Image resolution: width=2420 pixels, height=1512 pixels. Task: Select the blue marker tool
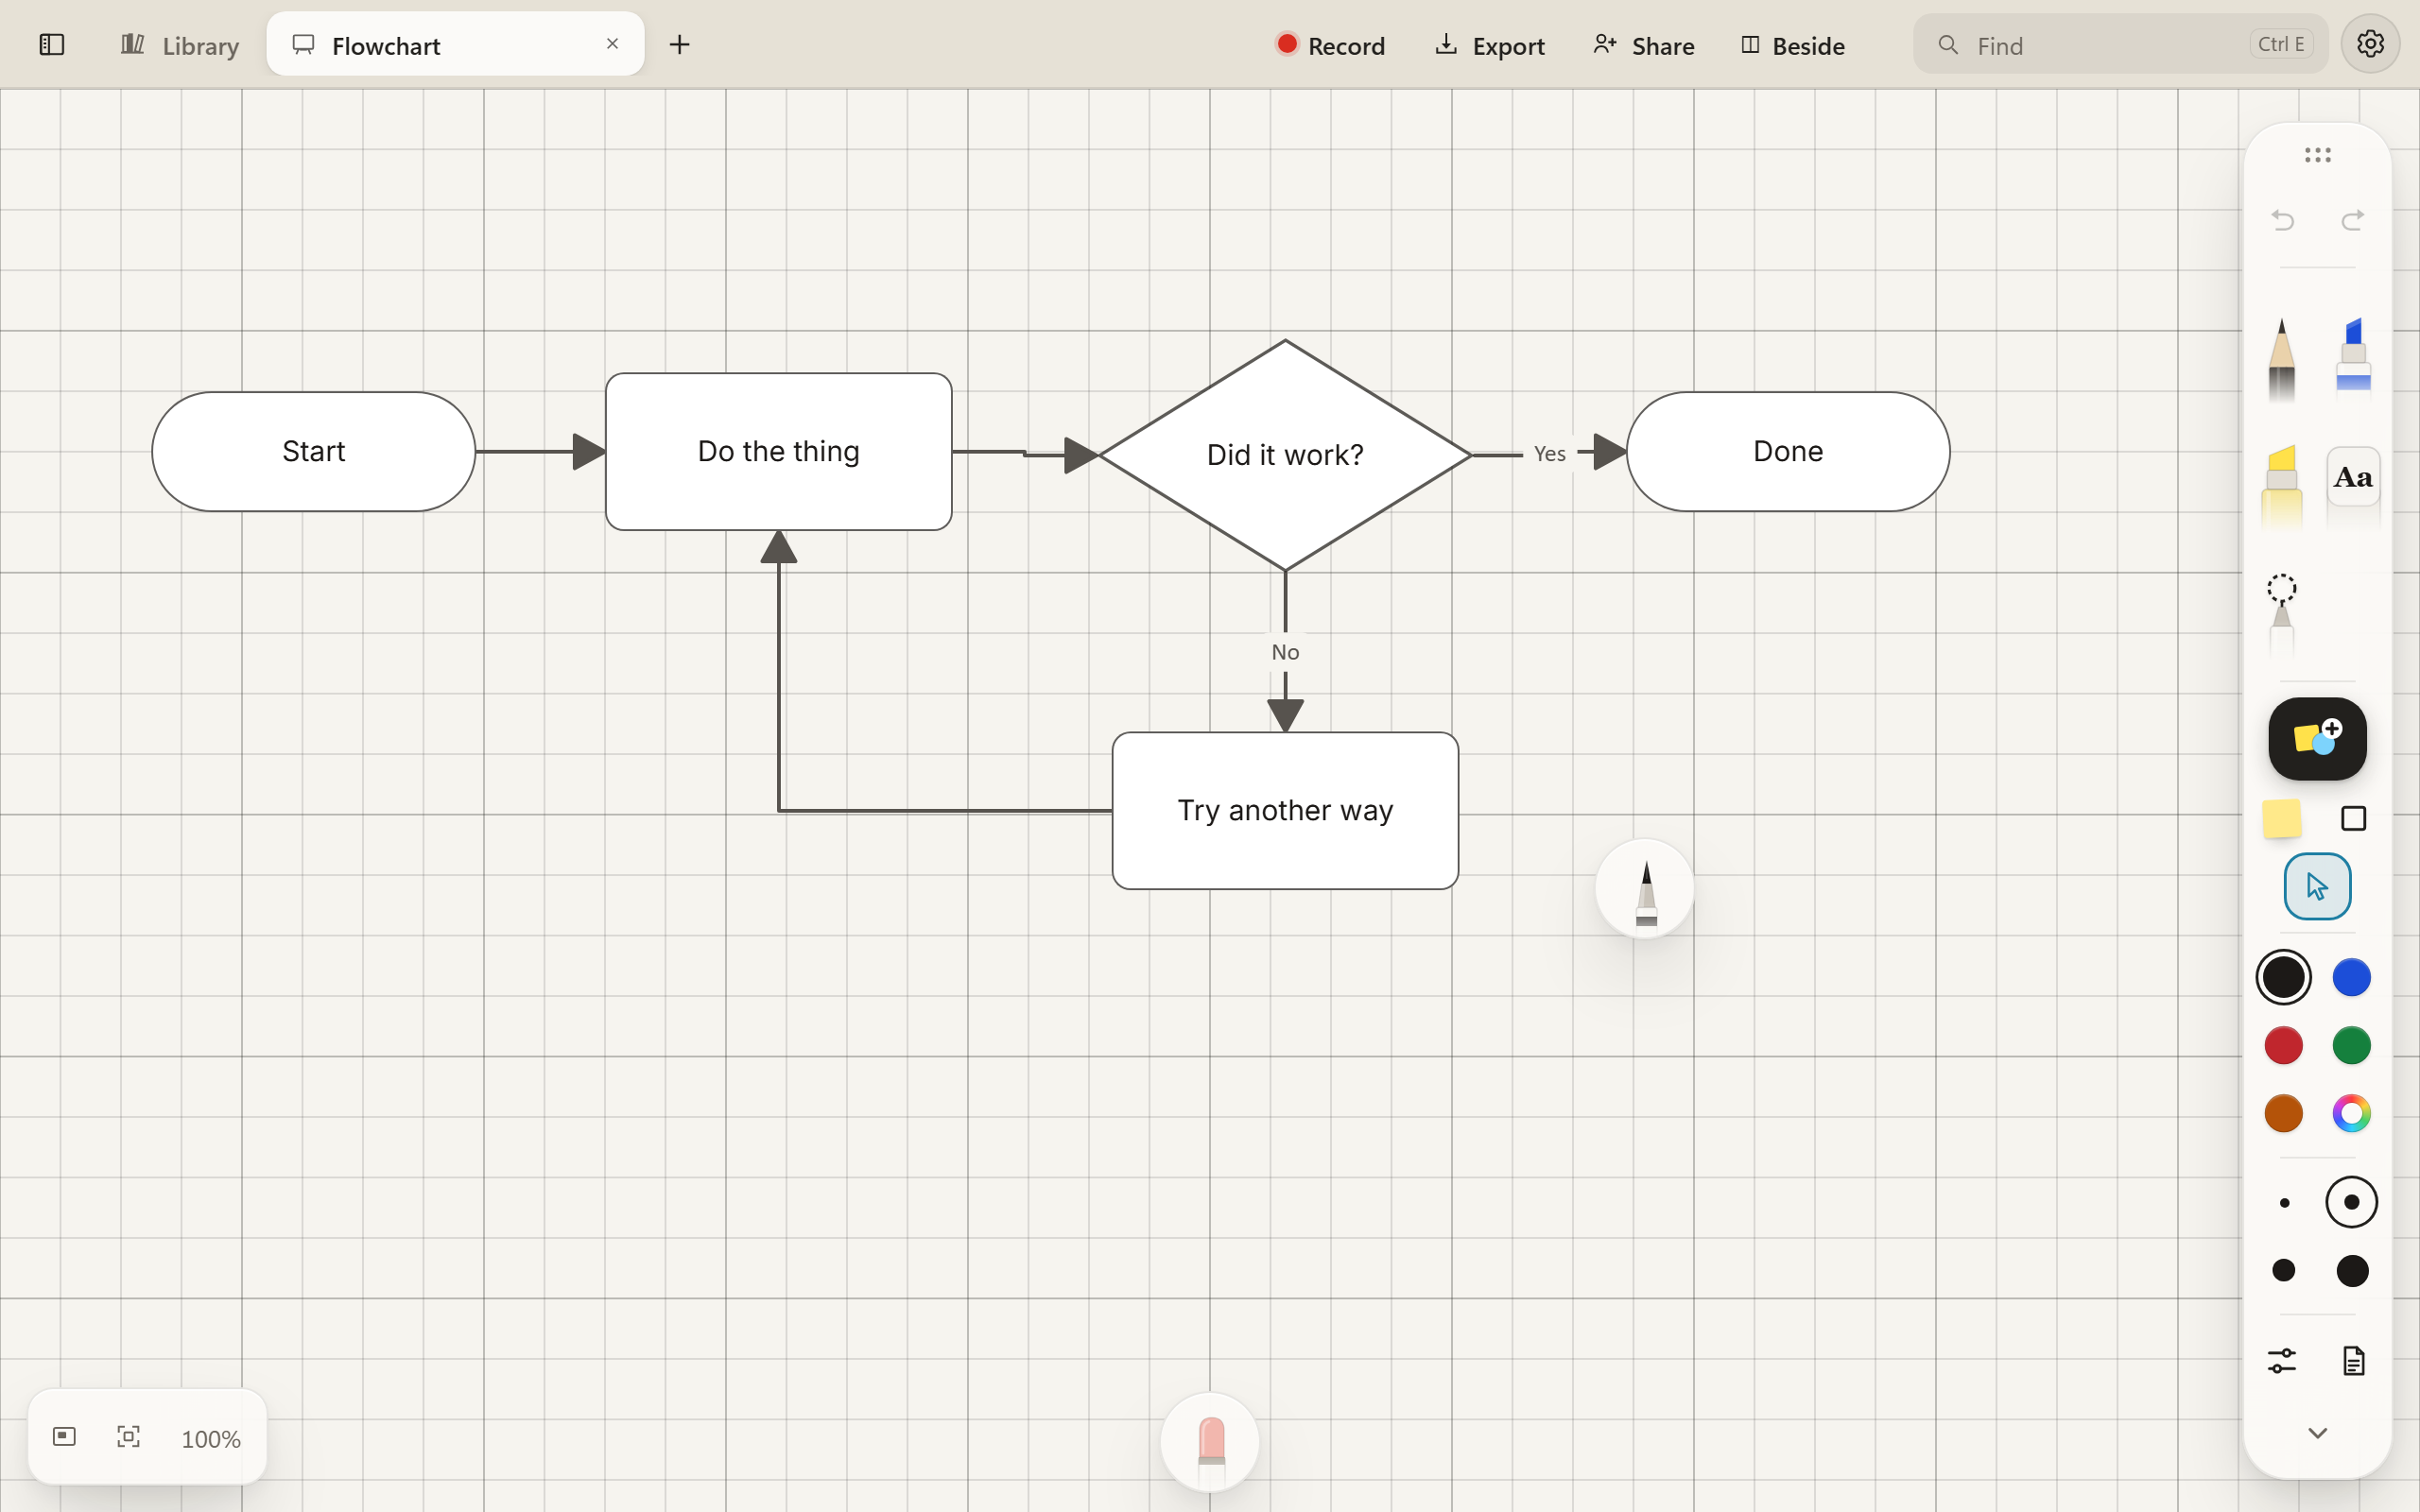coord(2354,358)
